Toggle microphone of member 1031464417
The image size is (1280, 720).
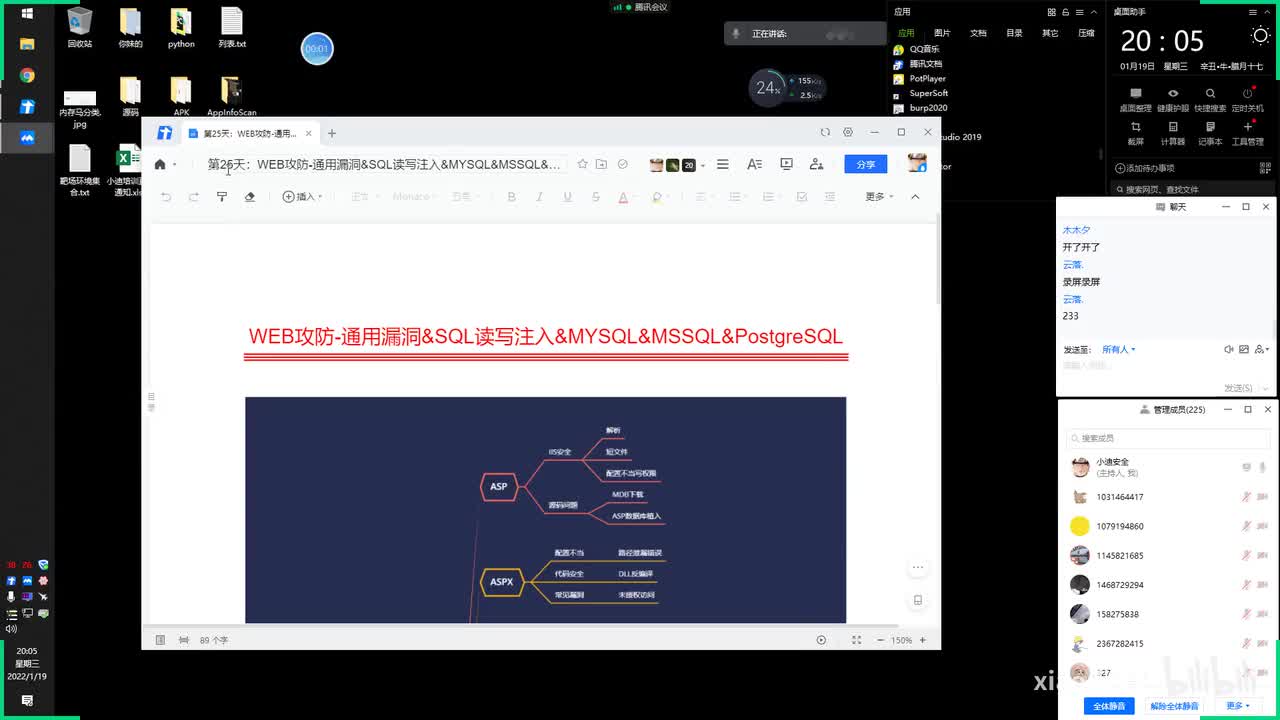pyautogui.click(x=1246, y=497)
